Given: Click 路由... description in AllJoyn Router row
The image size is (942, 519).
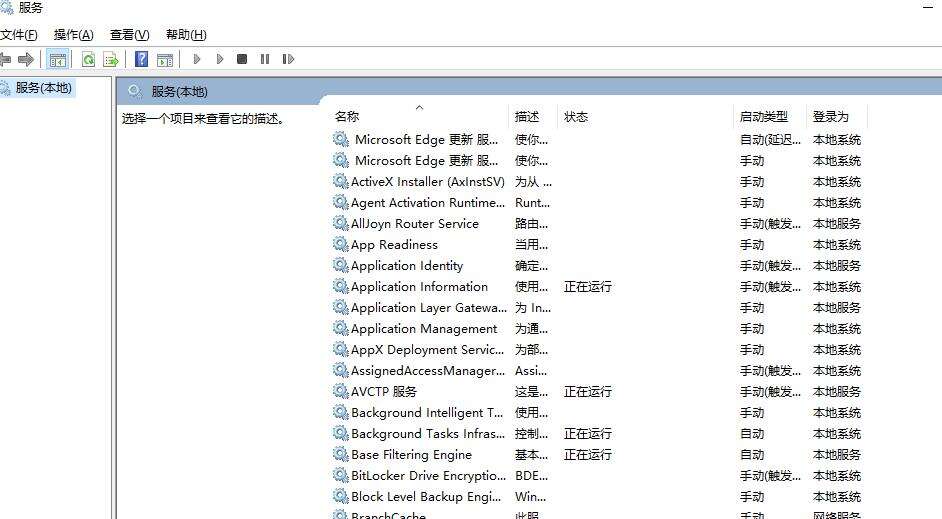Looking at the screenshot, I should (x=531, y=223).
